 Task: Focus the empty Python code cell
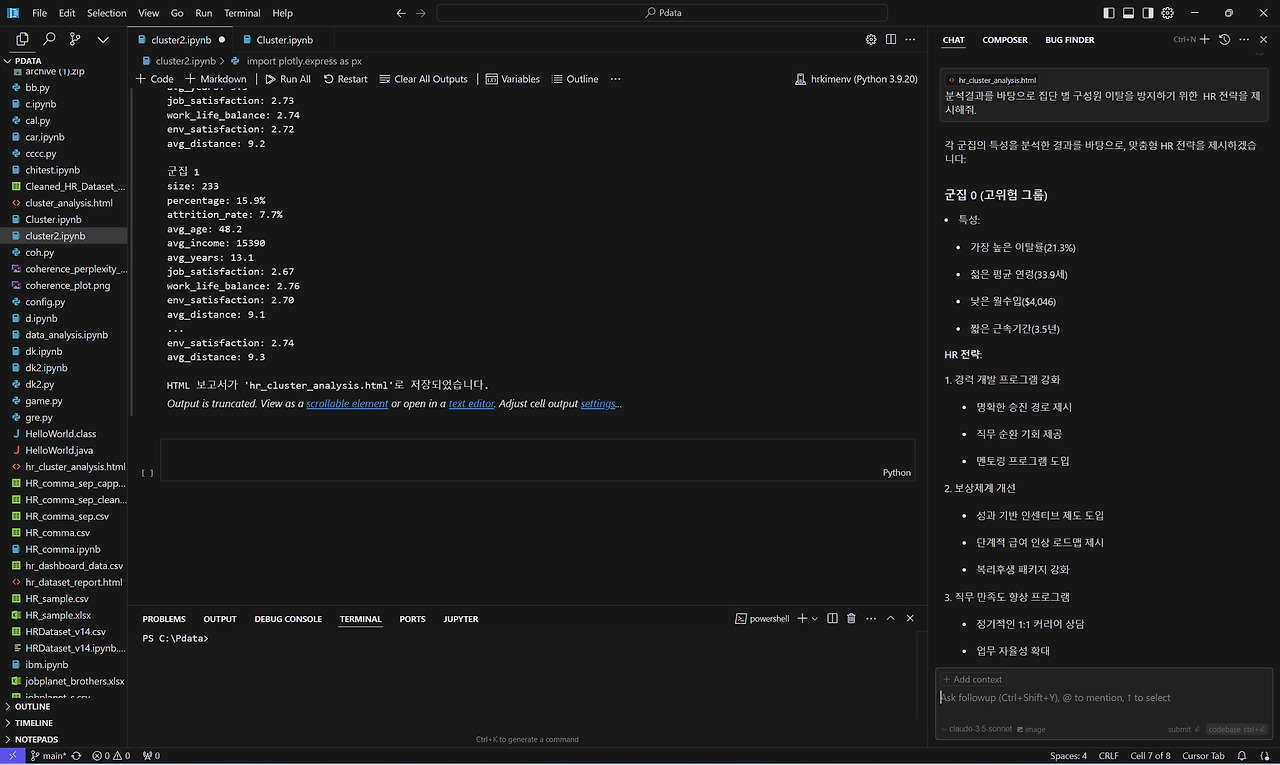[538, 460]
